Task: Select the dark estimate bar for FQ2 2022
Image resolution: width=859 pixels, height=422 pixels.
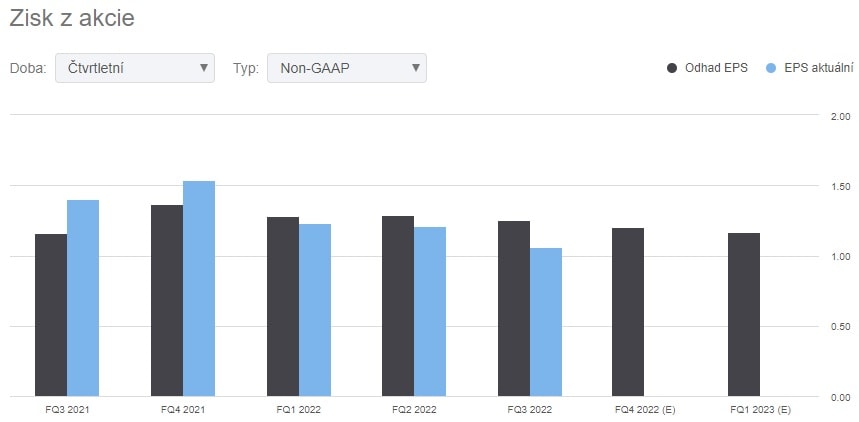Action: (398, 306)
